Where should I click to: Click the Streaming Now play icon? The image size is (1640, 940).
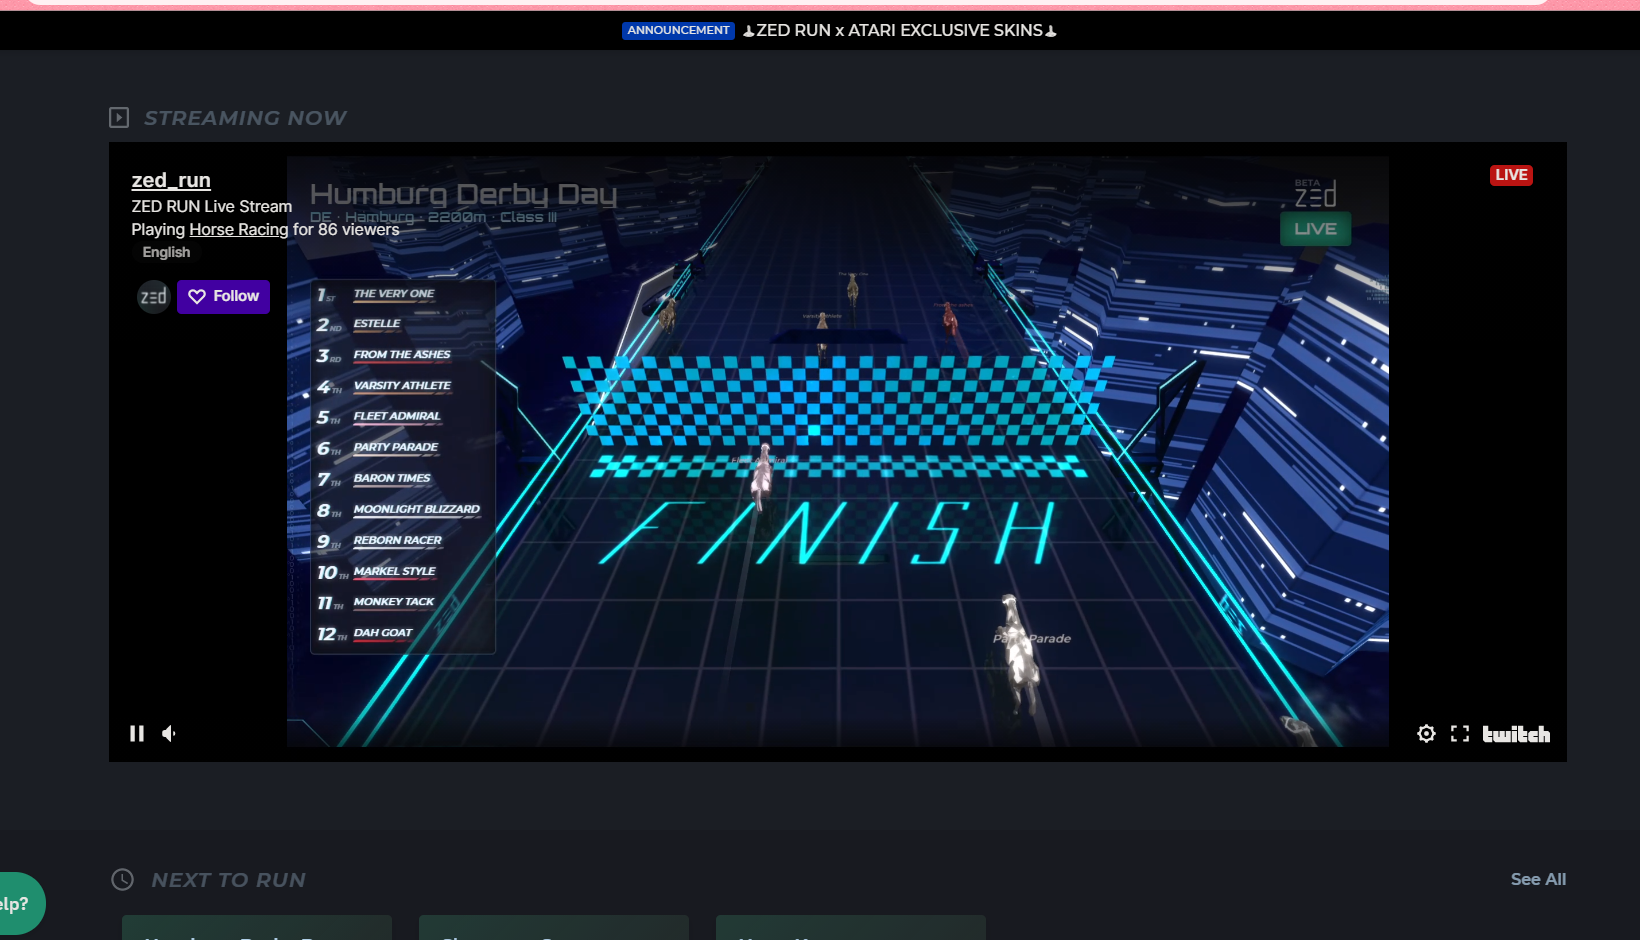[x=119, y=118]
